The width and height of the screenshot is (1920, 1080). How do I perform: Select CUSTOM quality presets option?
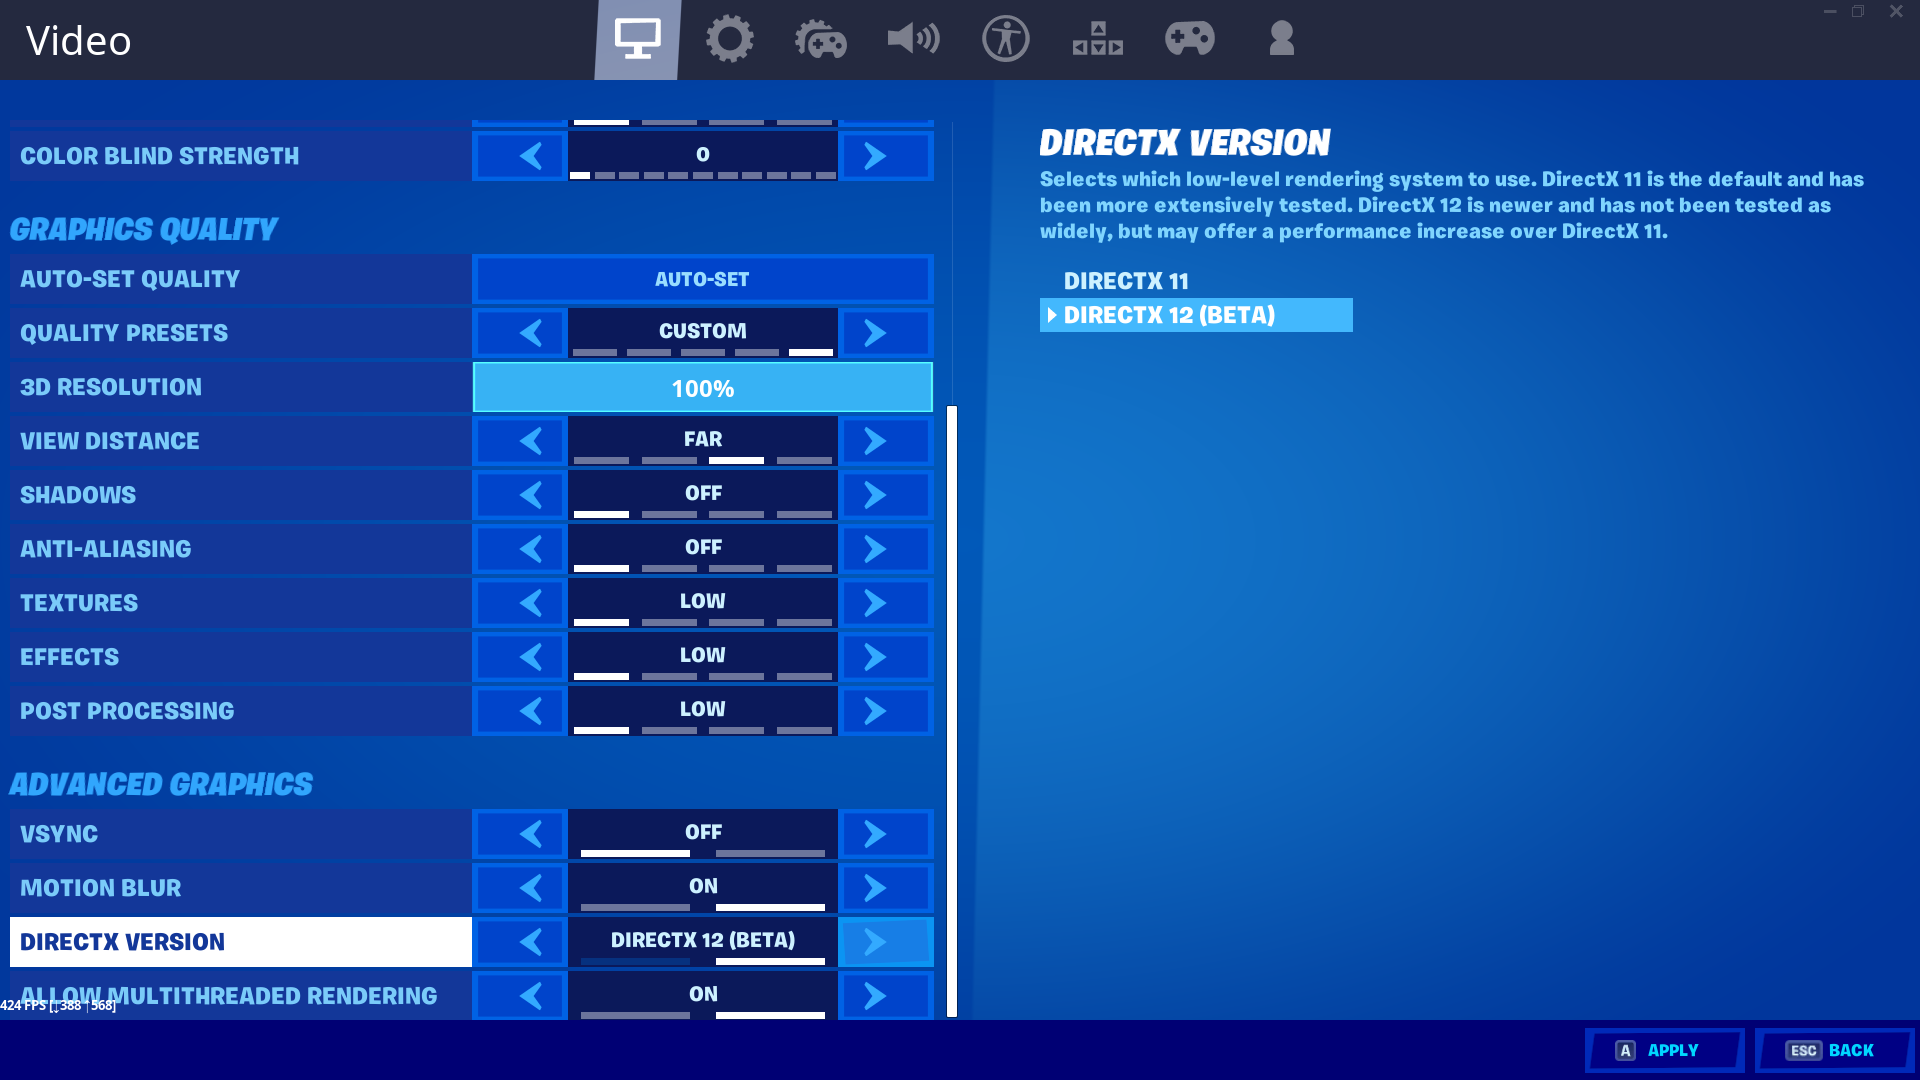pos(702,330)
